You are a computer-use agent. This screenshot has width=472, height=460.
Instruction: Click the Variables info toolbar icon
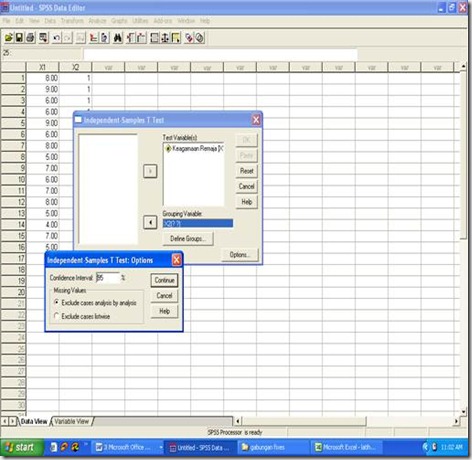104,38
